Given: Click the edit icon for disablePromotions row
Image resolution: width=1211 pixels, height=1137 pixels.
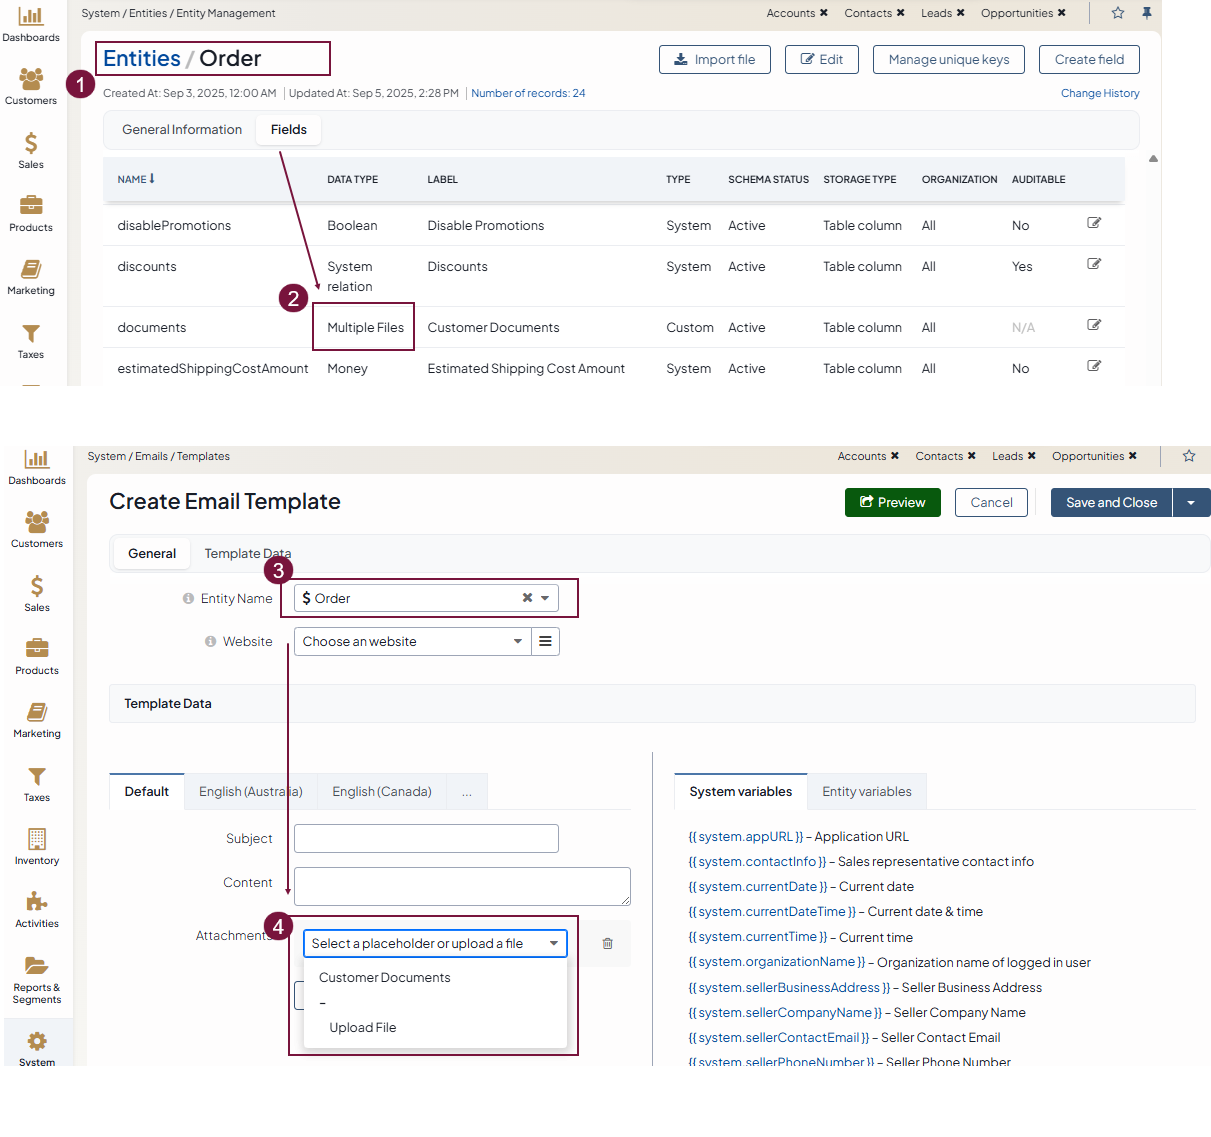Looking at the screenshot, I should coord(1094,223).
